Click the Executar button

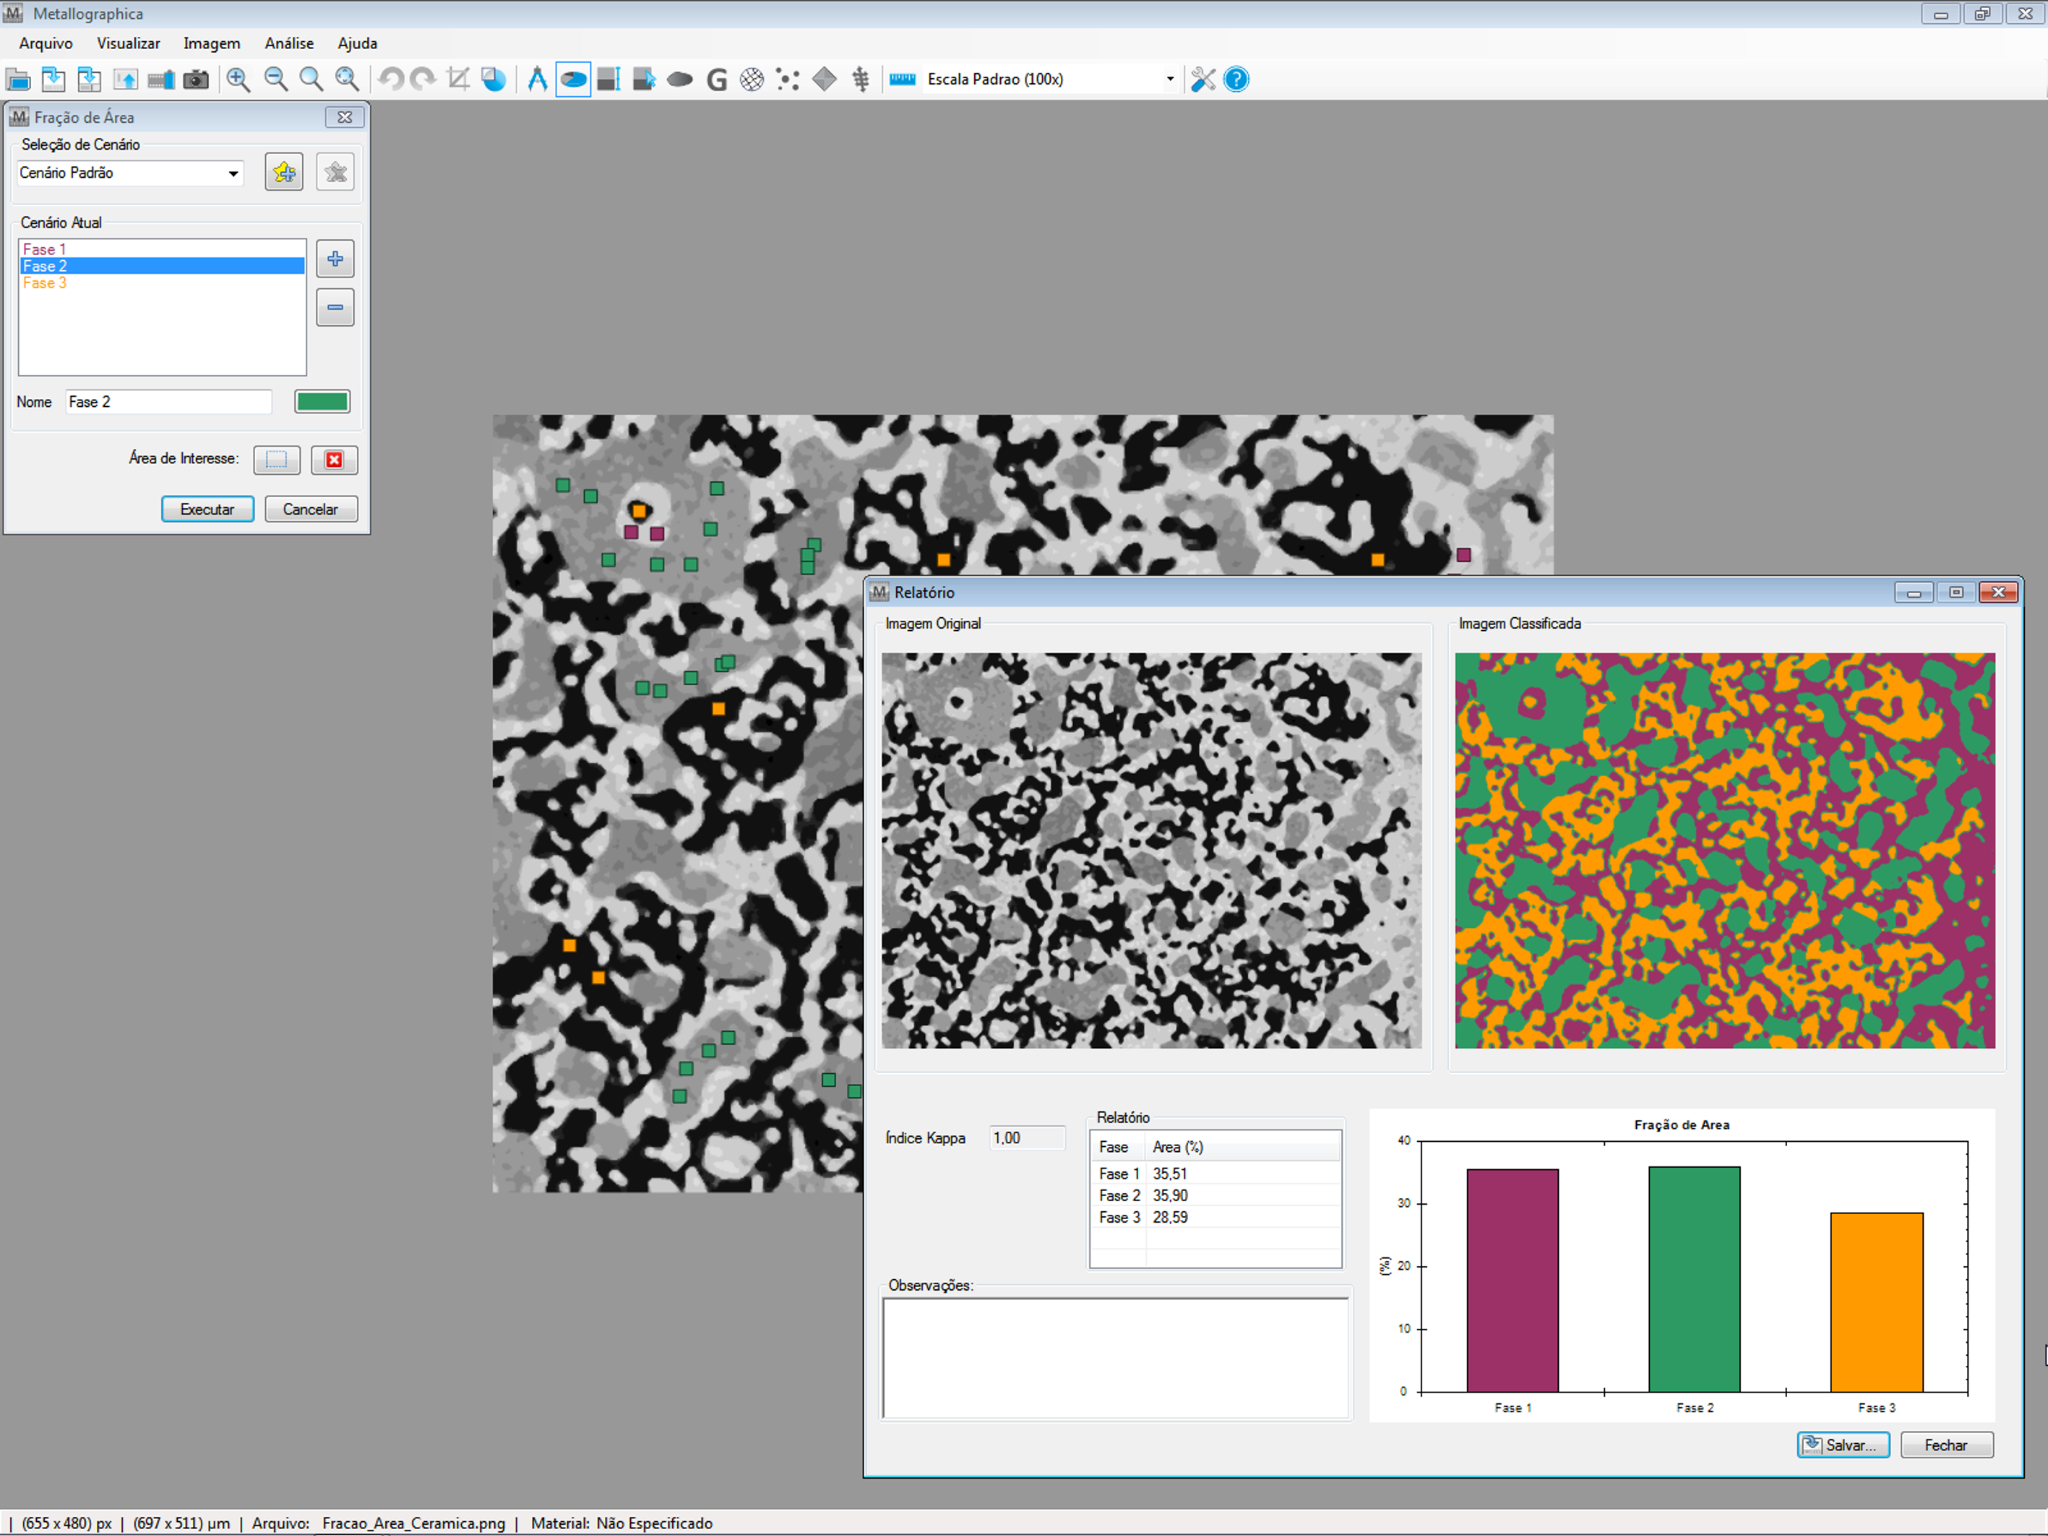point(207,509)
